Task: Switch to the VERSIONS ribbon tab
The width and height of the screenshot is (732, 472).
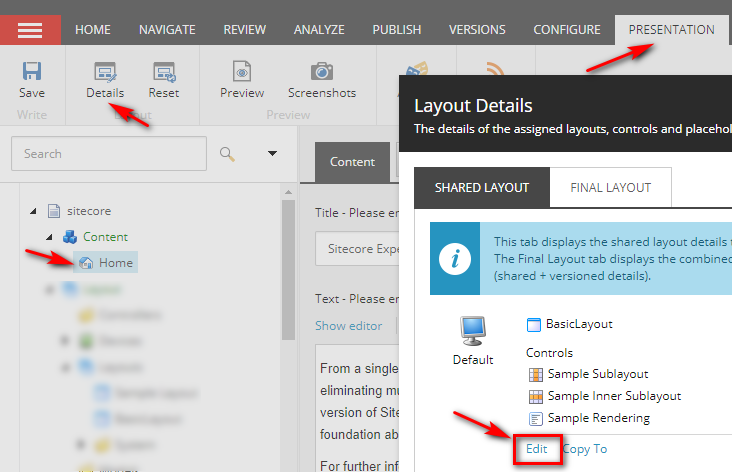Action: [477, 30]
